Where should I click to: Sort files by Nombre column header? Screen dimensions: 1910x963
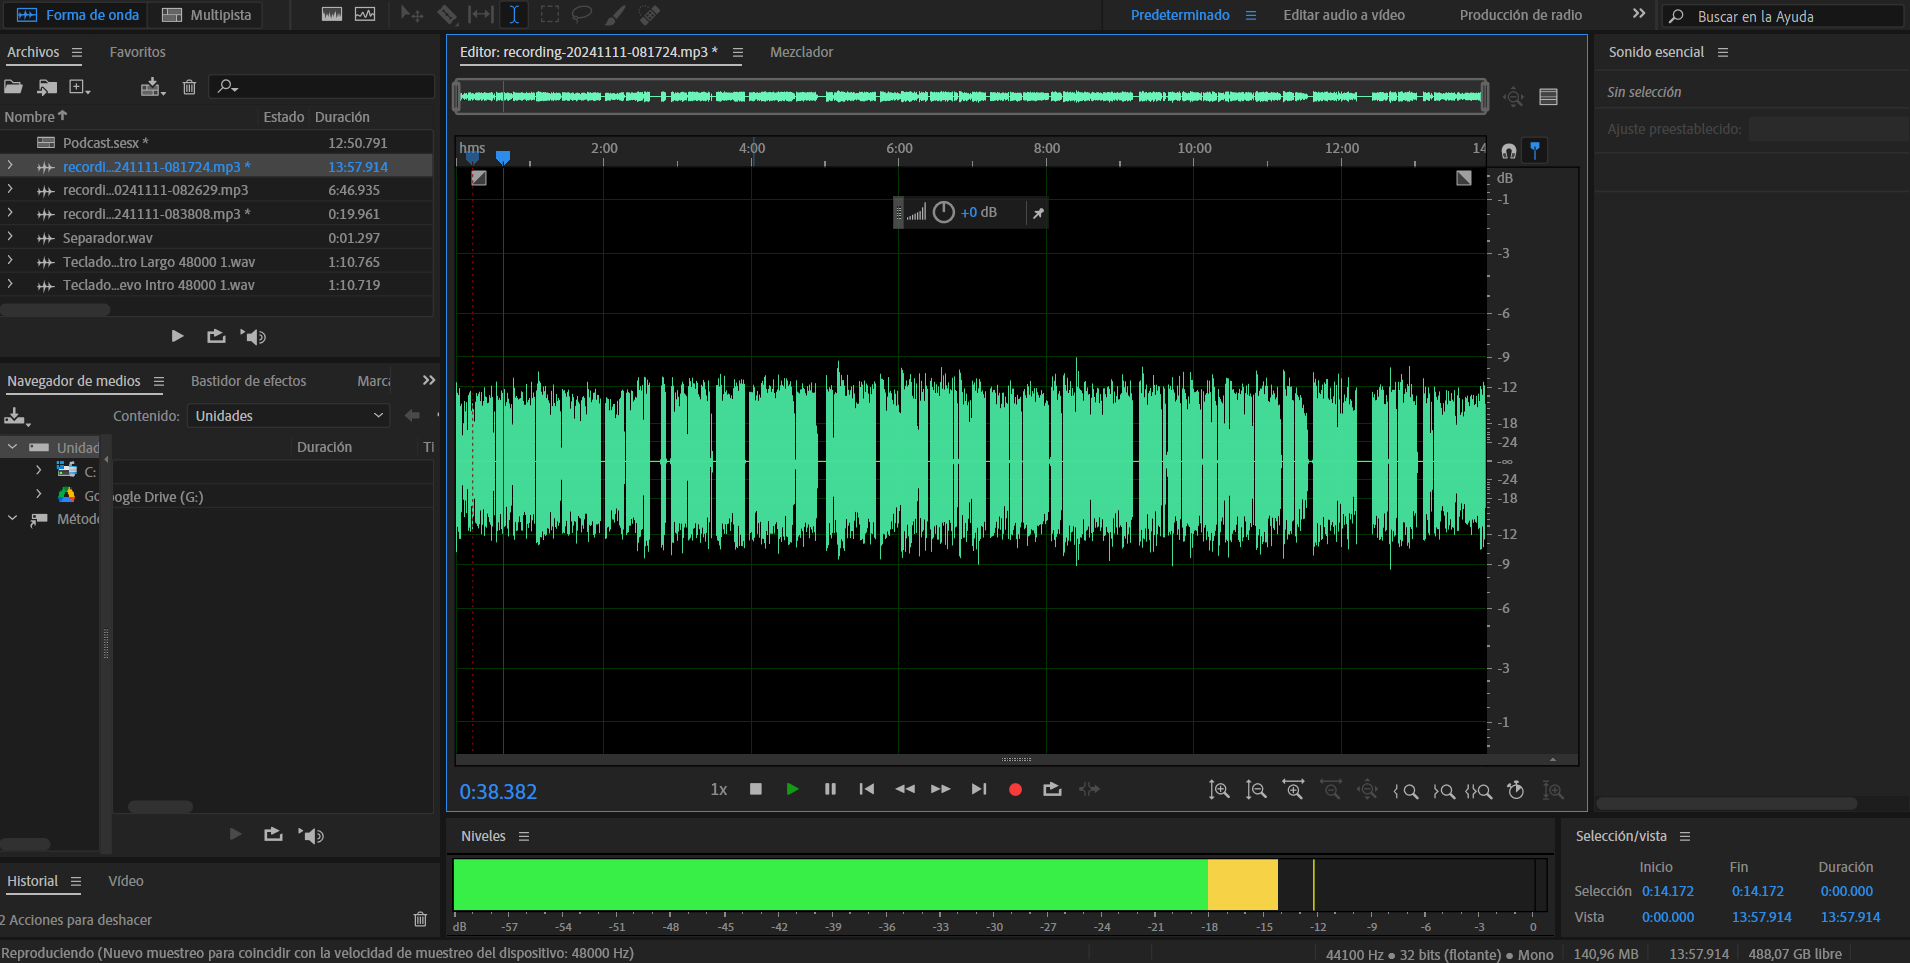tap(35, 117)
